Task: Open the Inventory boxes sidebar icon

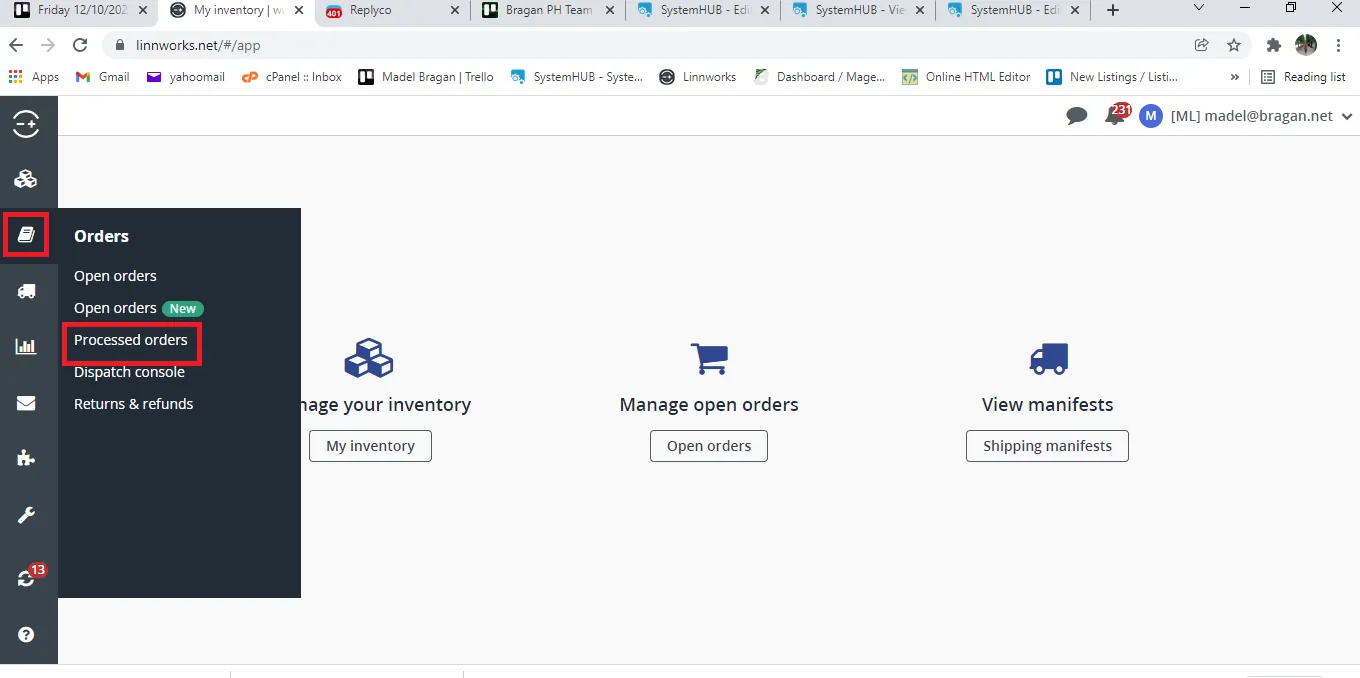Action: click(26, 179)
